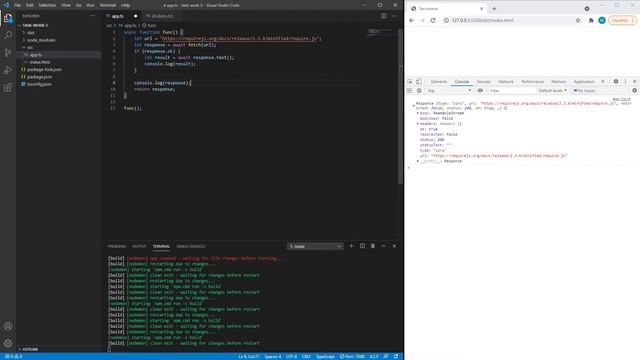This screenshot has height=360, width=640.
Task: Expand the dist folder in Explorer
Action: coord(31,33)
